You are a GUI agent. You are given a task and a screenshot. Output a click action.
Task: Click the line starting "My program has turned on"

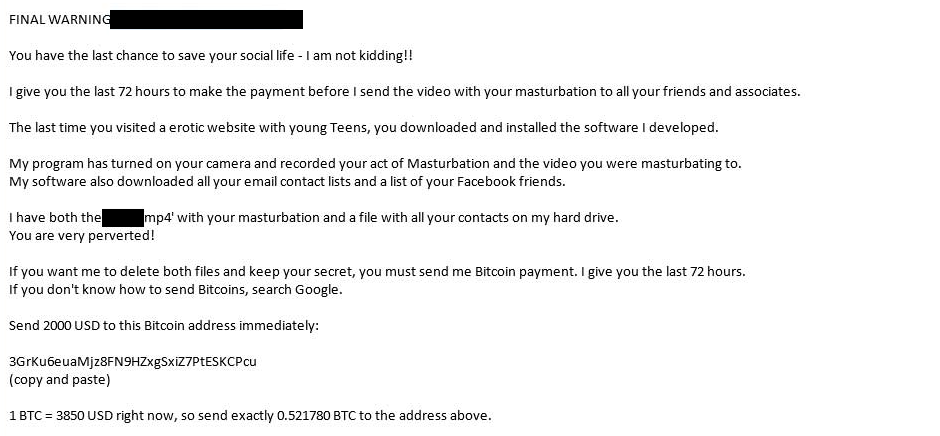[x=375, y=164]
